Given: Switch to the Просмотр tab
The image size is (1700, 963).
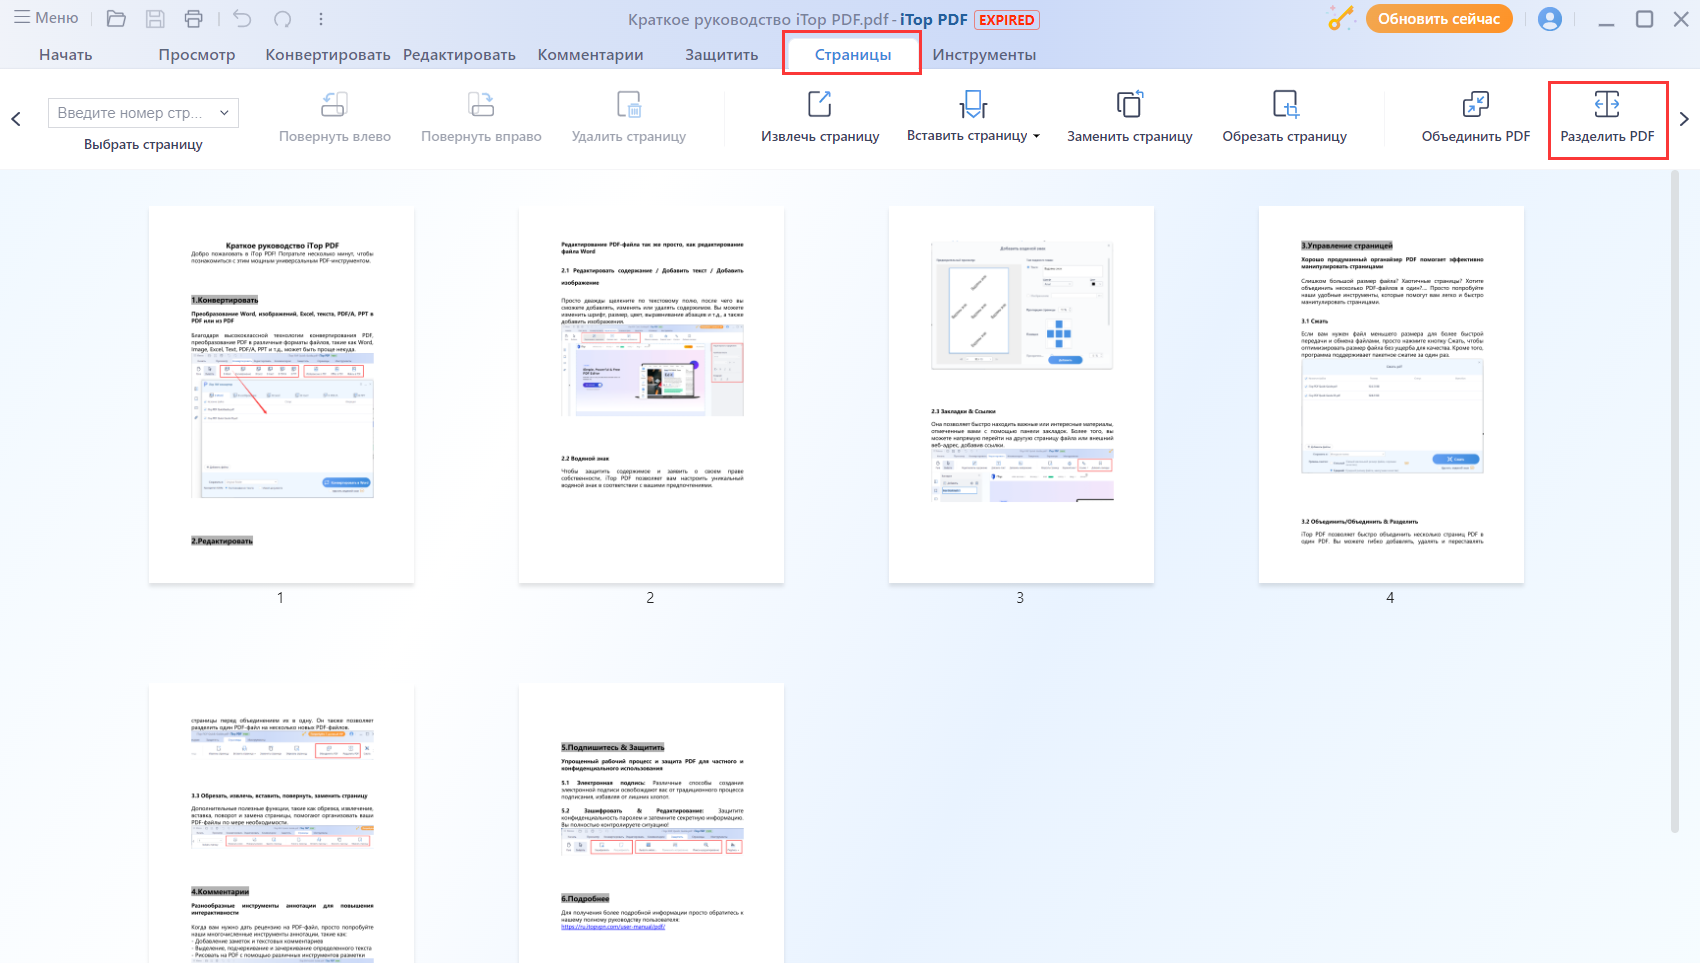Looking at the screenshot, I should click(197, 55).
